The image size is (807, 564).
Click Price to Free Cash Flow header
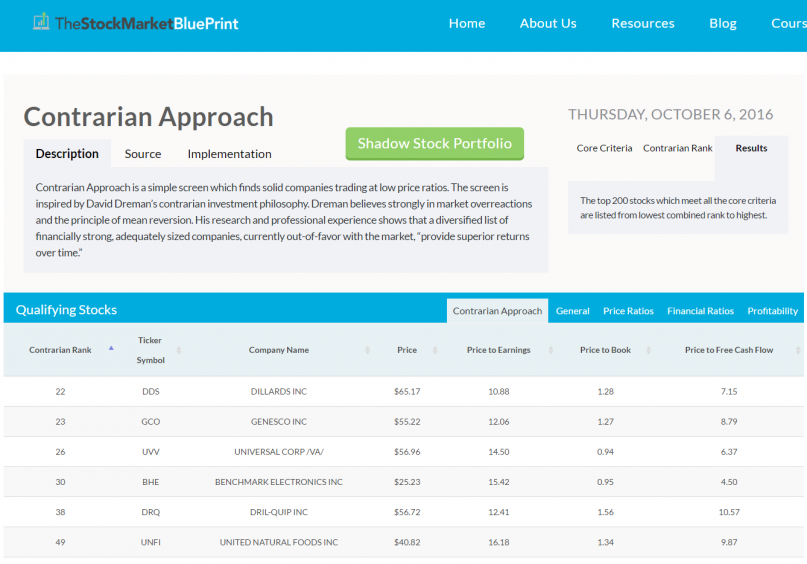(x=729, y=350)
